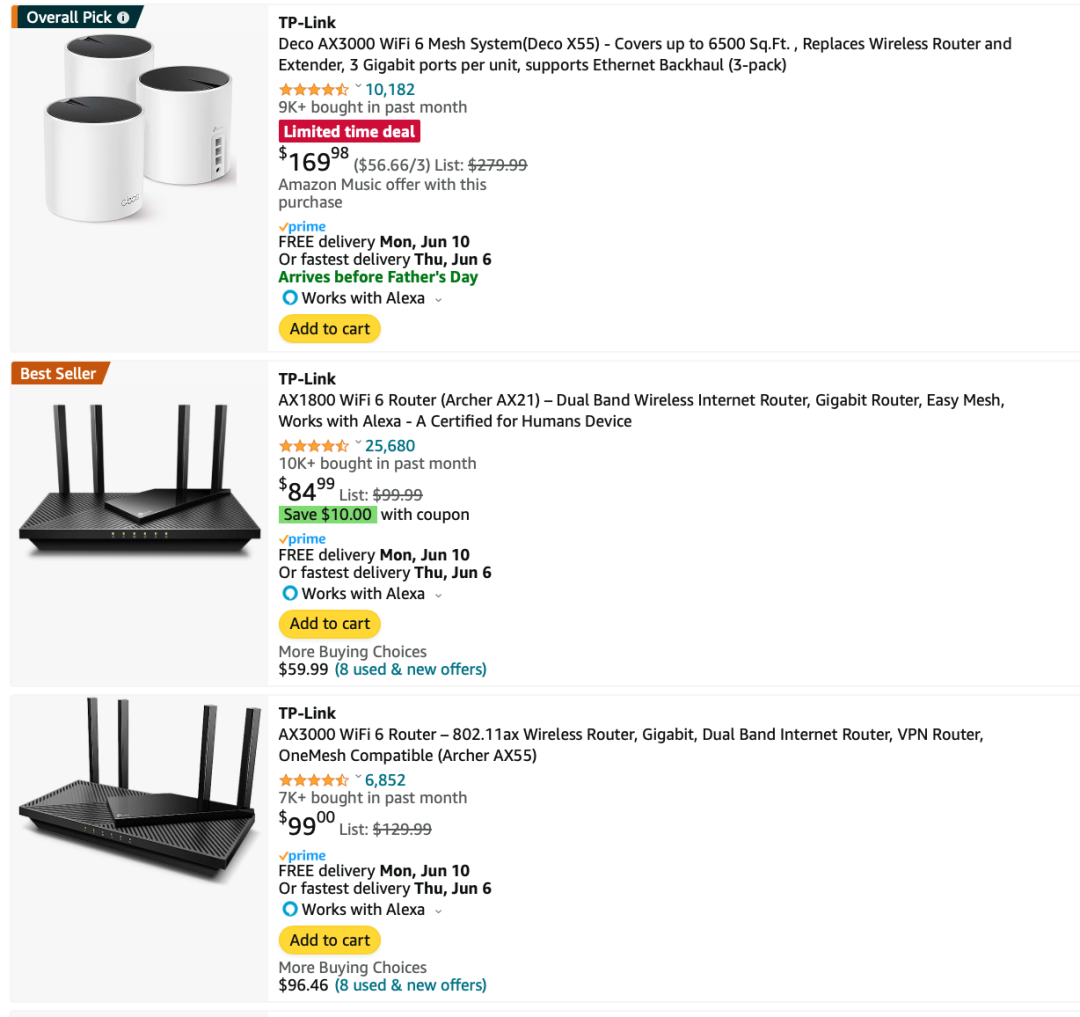This screenshot has width=1080, height=1017.
Task: Expand Works with Alexa for Deco X55
Action: pyautogui.click(x=438, y=299)
